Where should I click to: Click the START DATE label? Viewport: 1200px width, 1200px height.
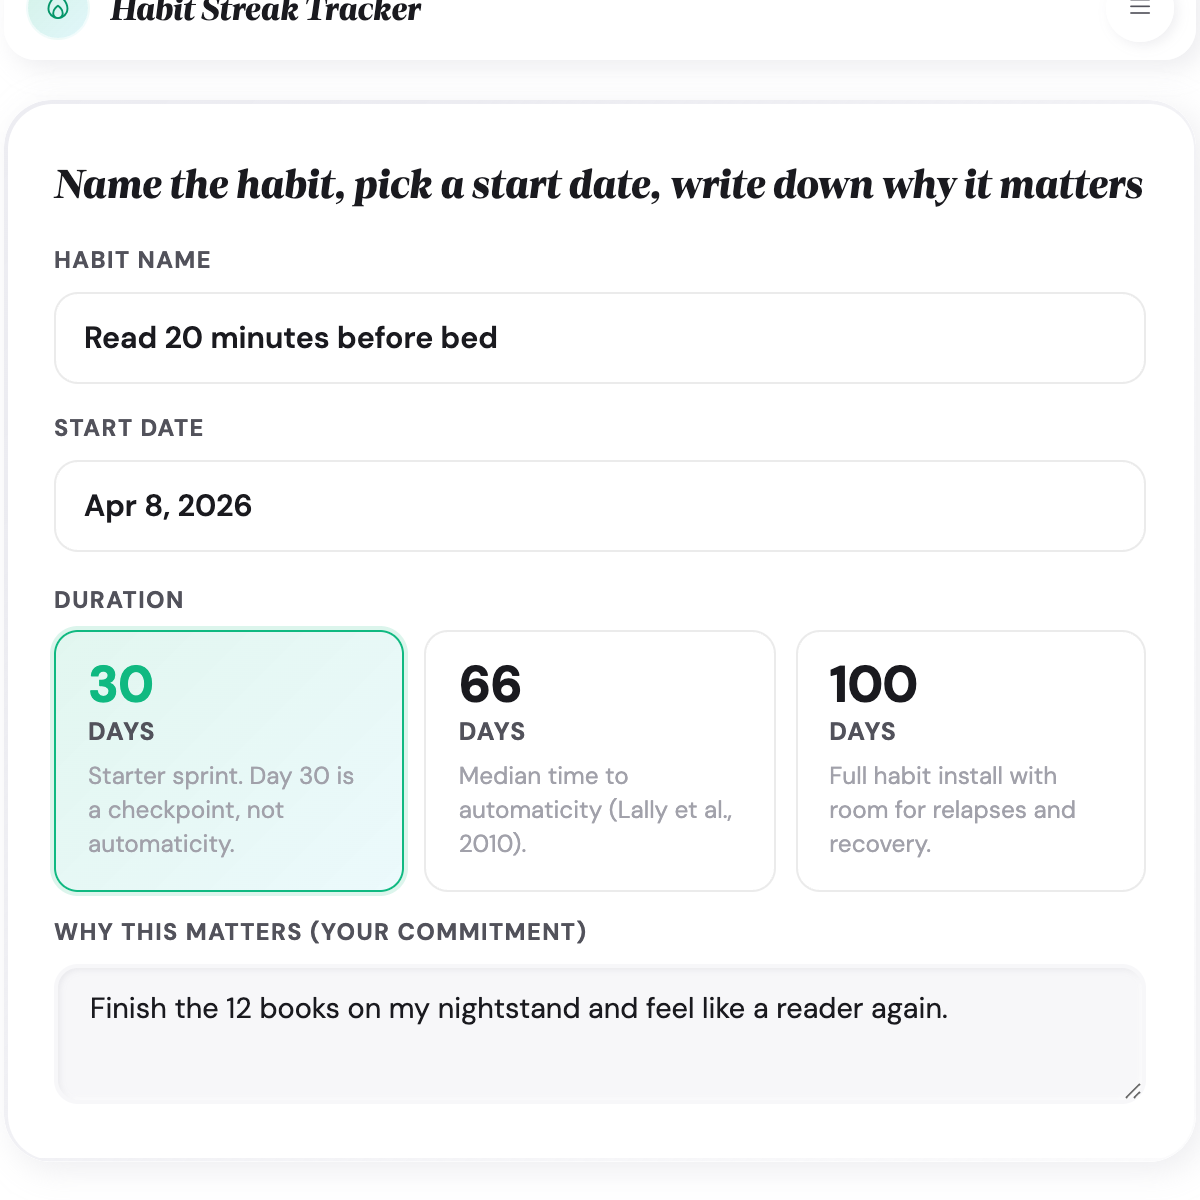(x=128, y=428)
